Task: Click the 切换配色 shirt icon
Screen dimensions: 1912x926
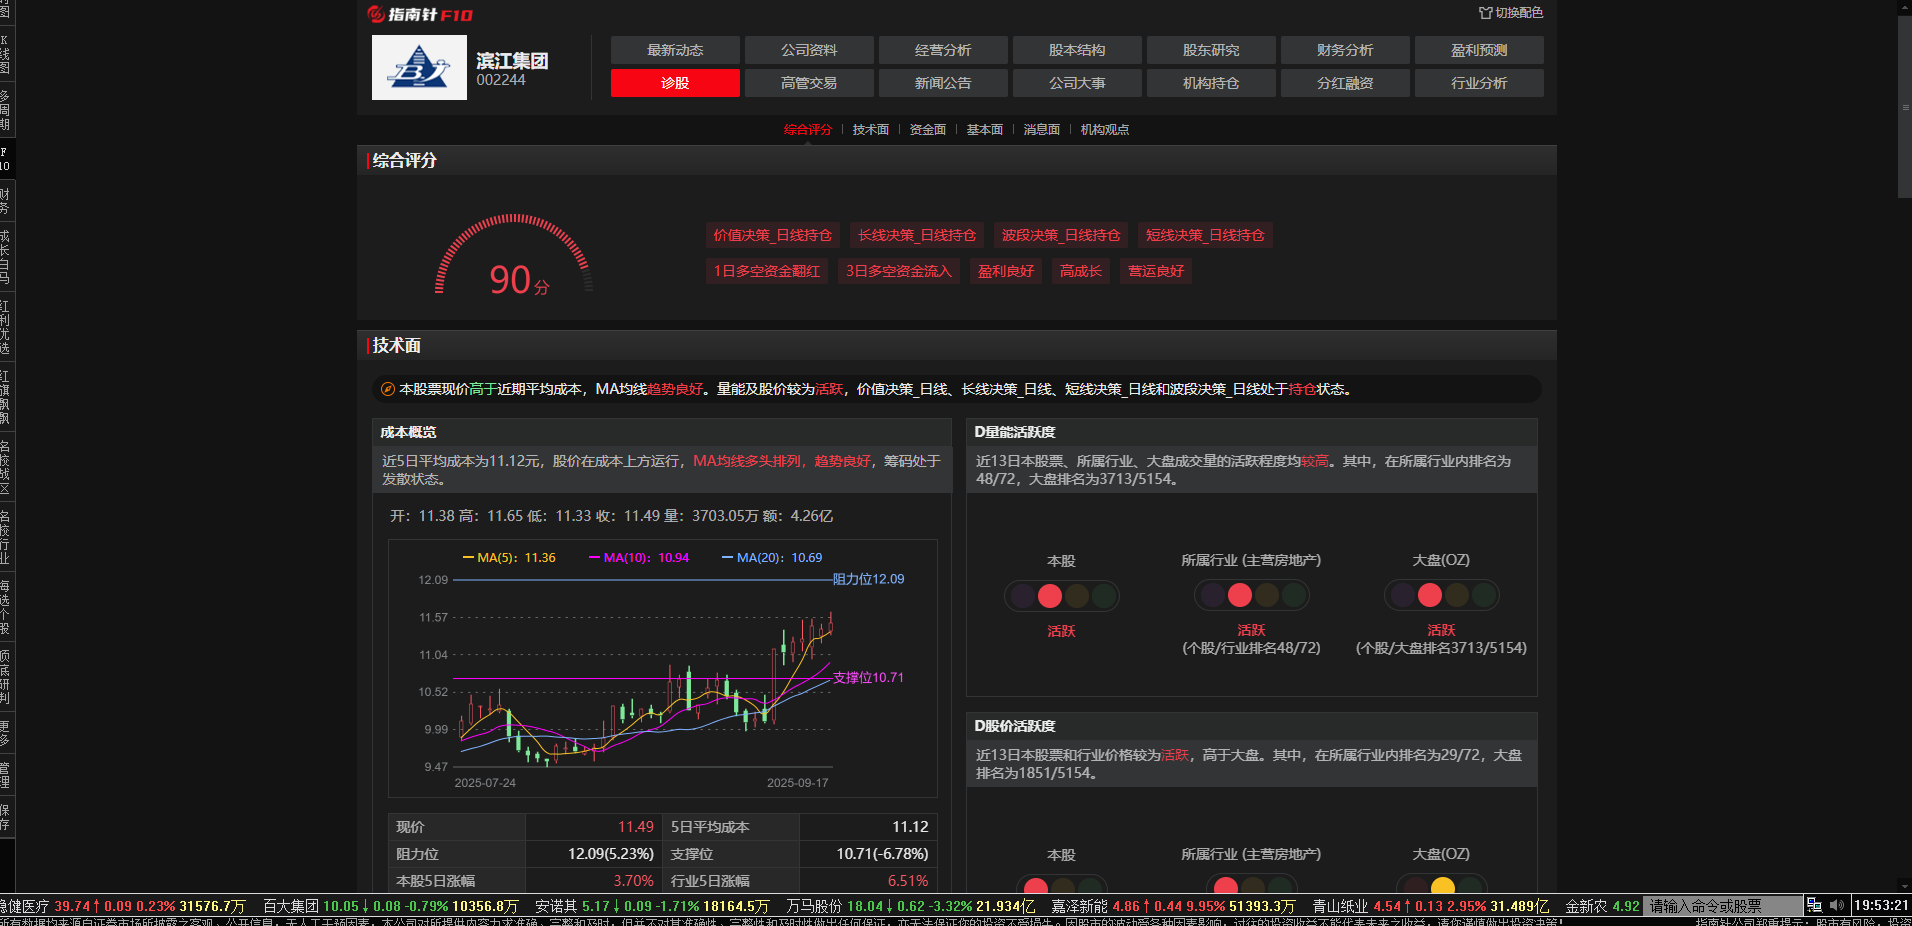Action: 1485,13
